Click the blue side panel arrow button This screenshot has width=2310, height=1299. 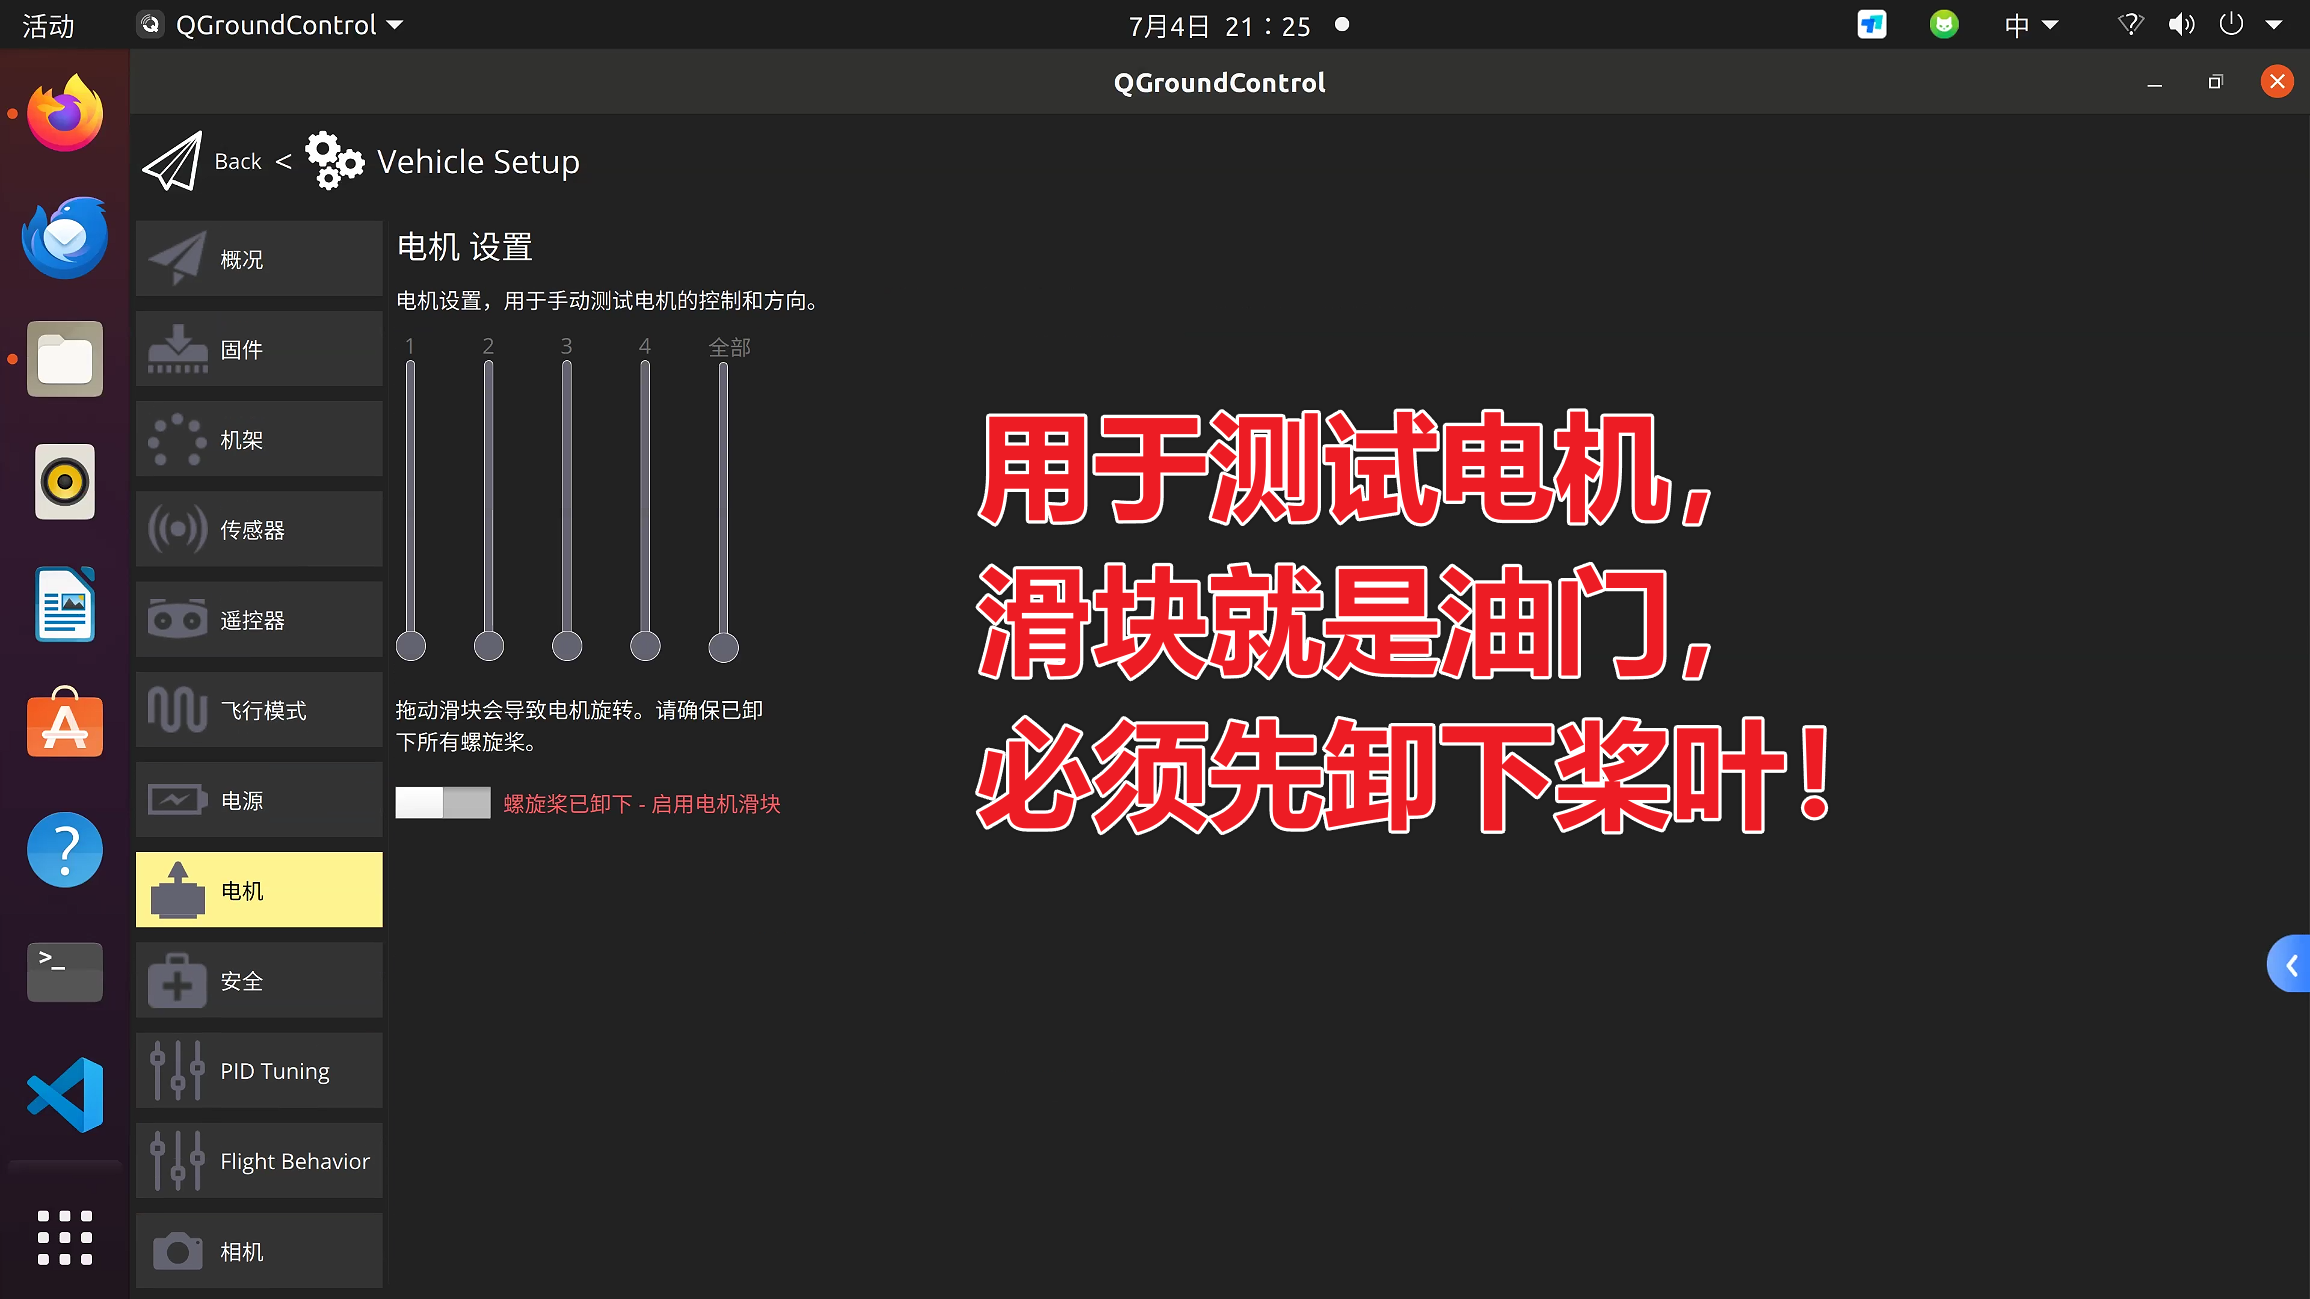(x=2289, y=964)
